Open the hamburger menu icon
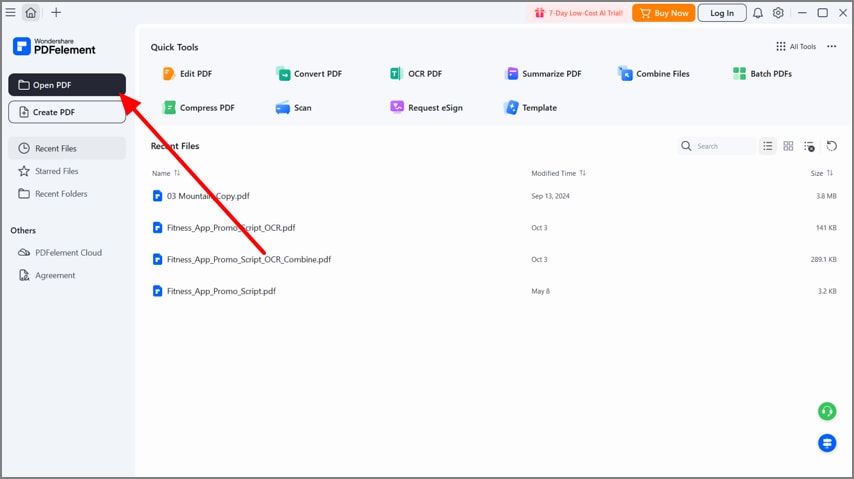Image resolution: width=854 pixels, height=479 pixels. point(10,13)
